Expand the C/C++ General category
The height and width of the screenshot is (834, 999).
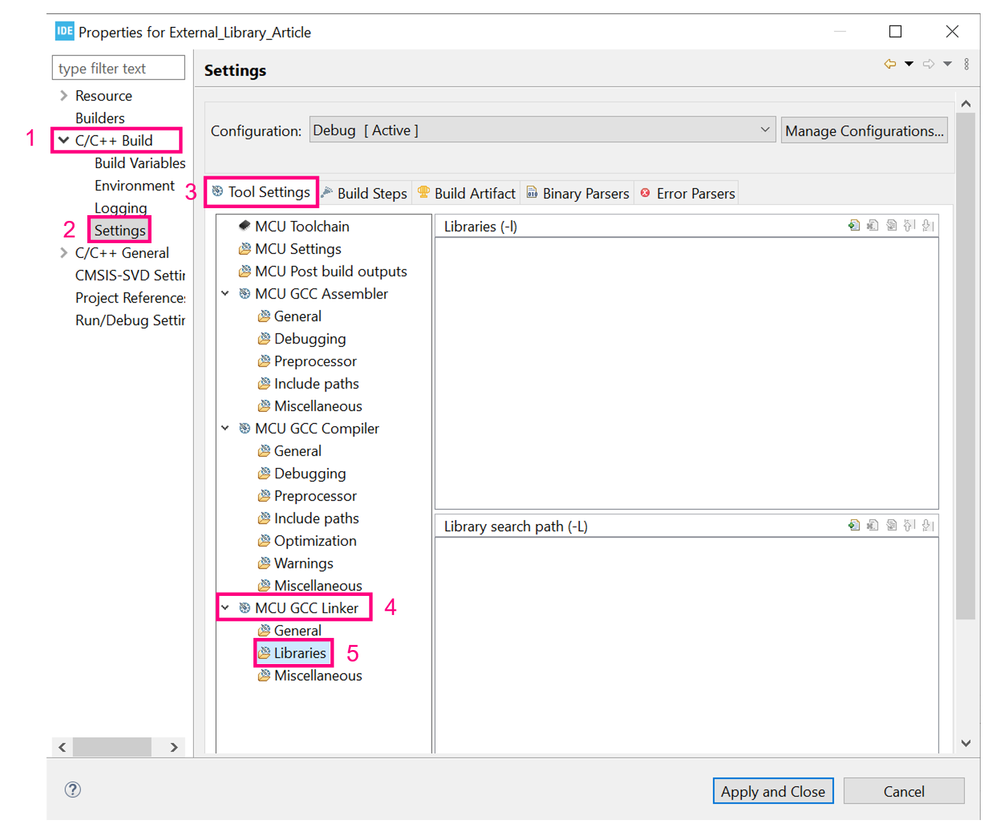pyautogui.click(x=63, y=253)
